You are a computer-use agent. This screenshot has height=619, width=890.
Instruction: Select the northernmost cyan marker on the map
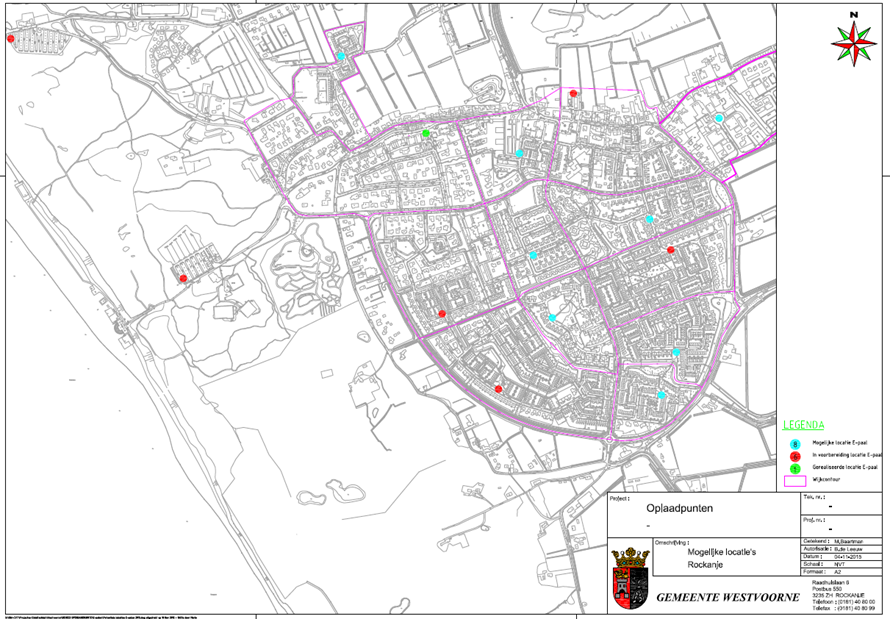click(341, 56)
